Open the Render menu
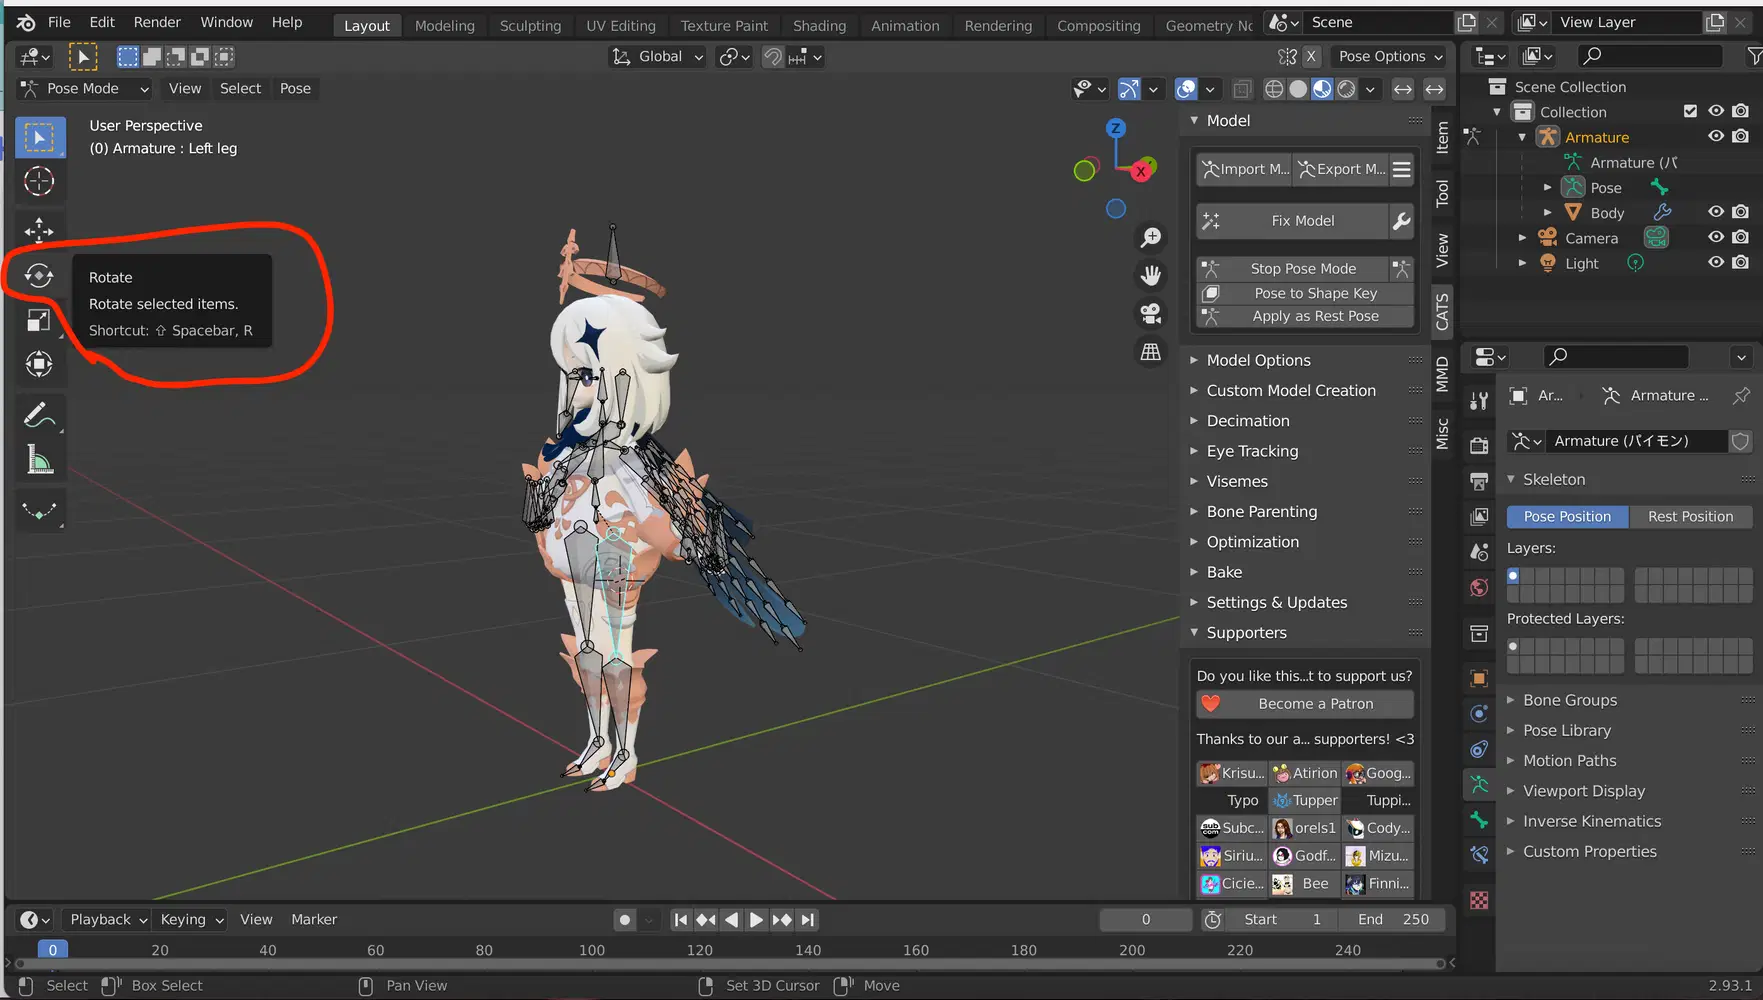 pos(157,22)
